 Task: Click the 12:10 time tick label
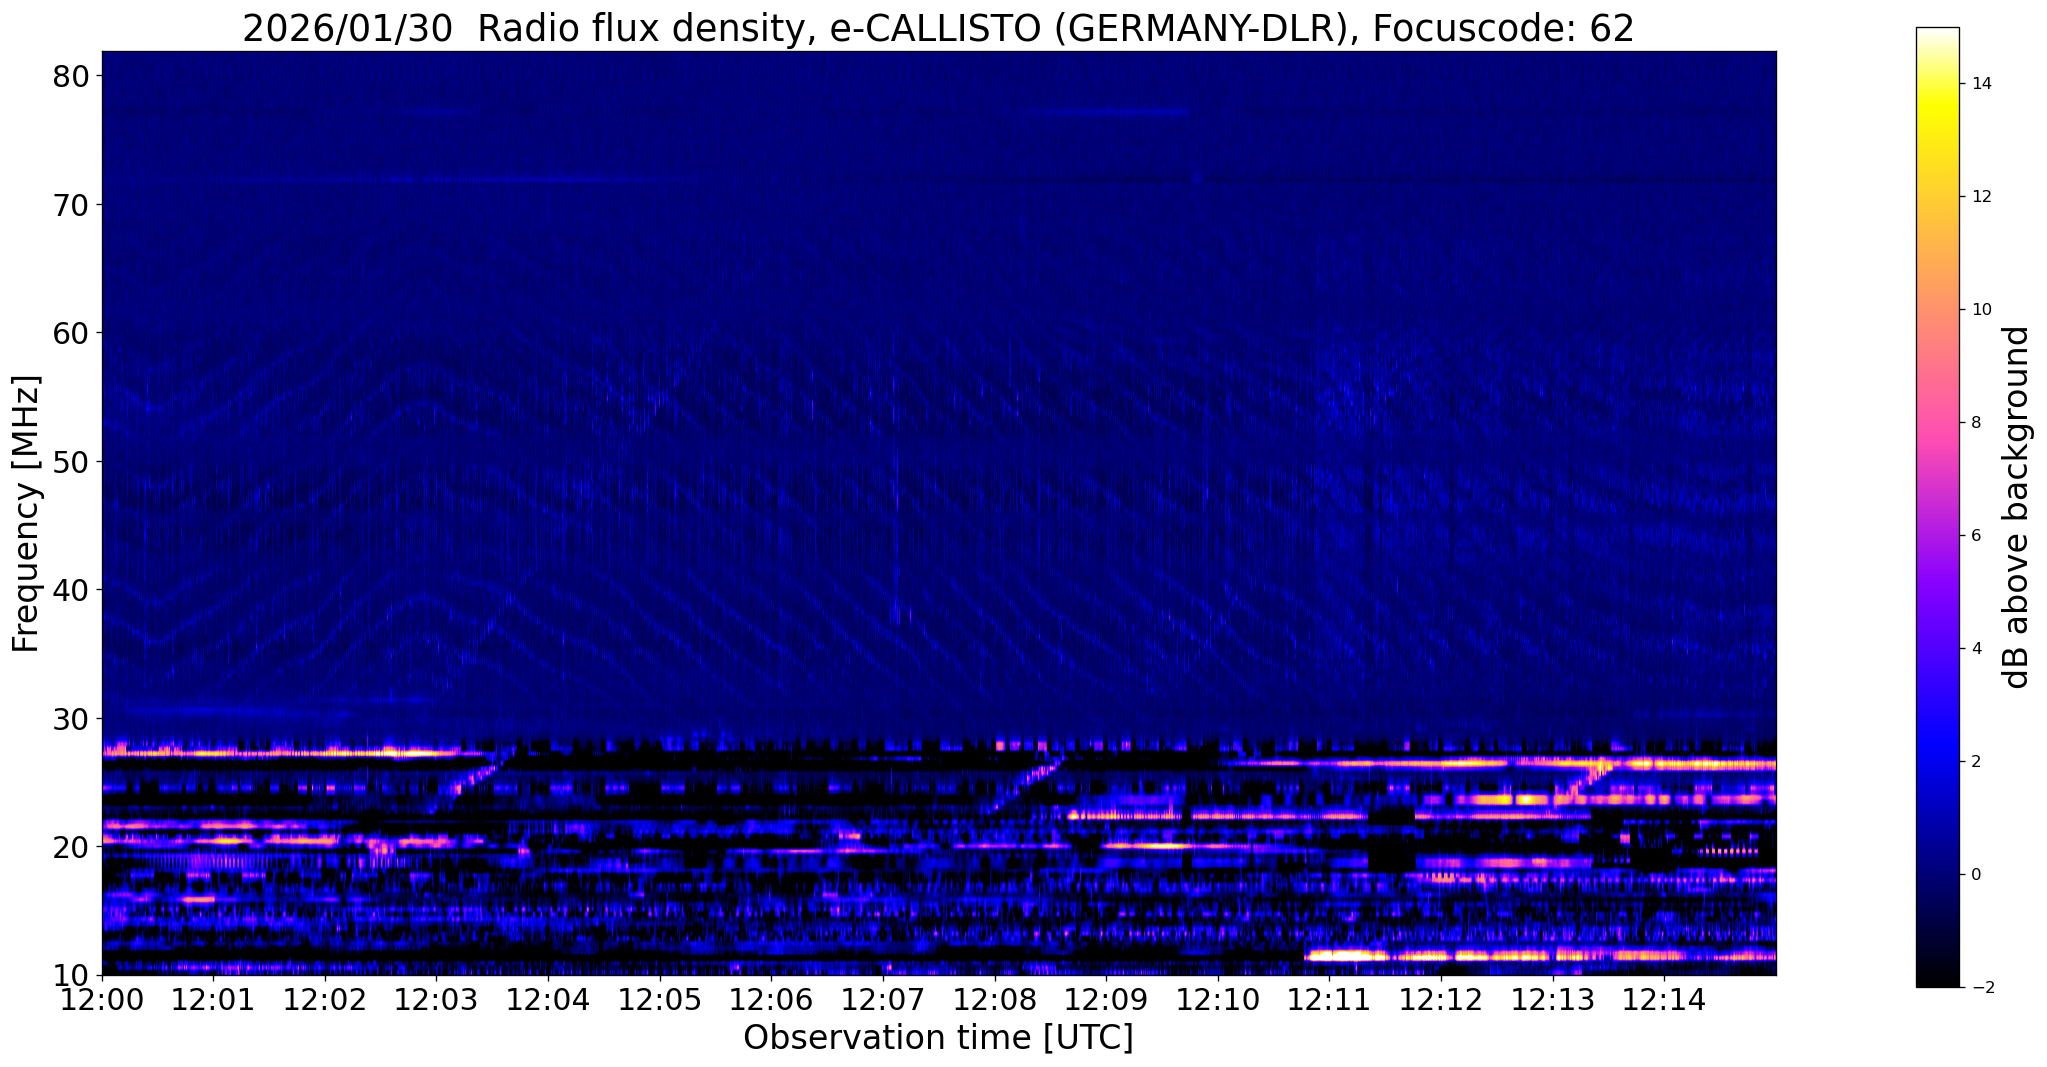[1218, 1000]
